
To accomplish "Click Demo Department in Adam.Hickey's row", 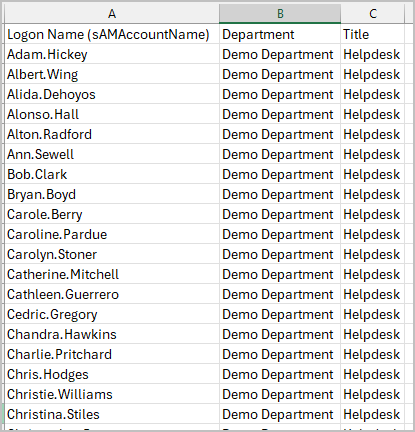I will pyautogui.click(x=280, y=54).
